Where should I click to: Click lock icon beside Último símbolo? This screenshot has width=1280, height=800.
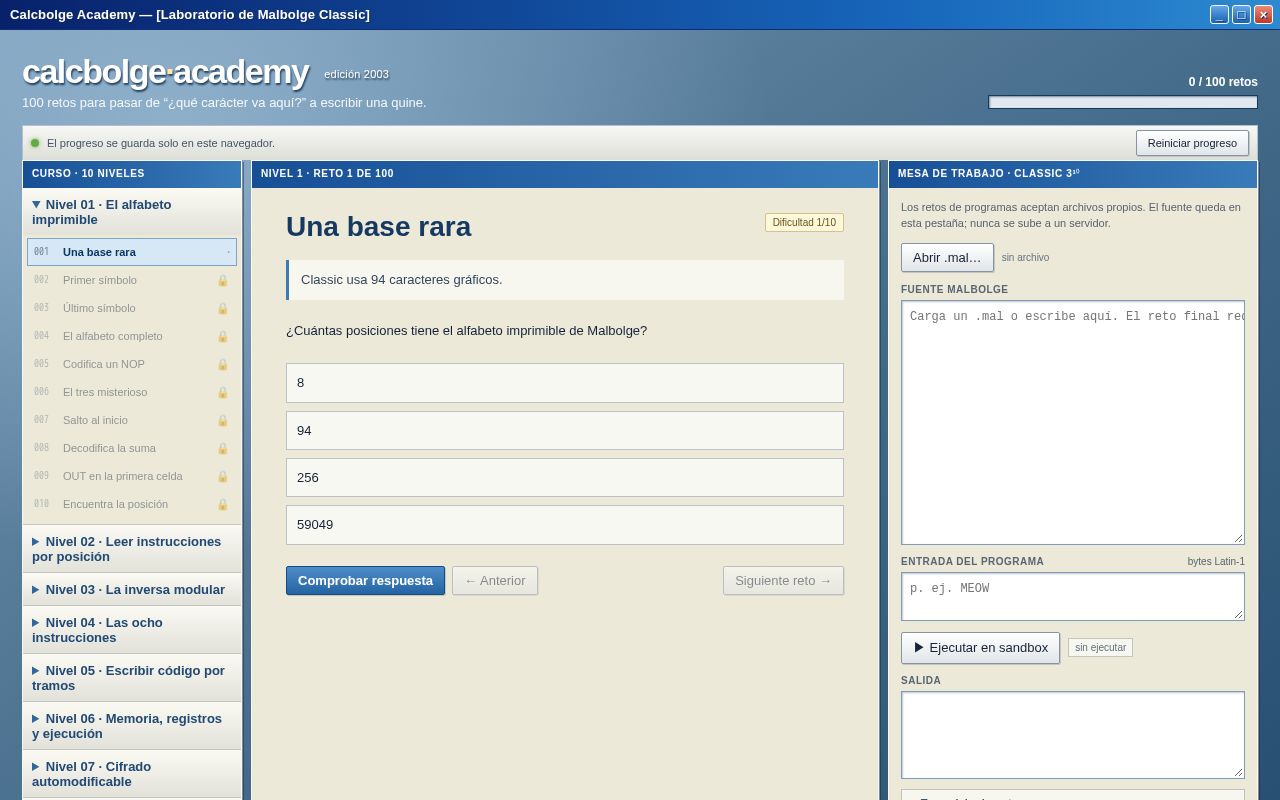point(223,308)
